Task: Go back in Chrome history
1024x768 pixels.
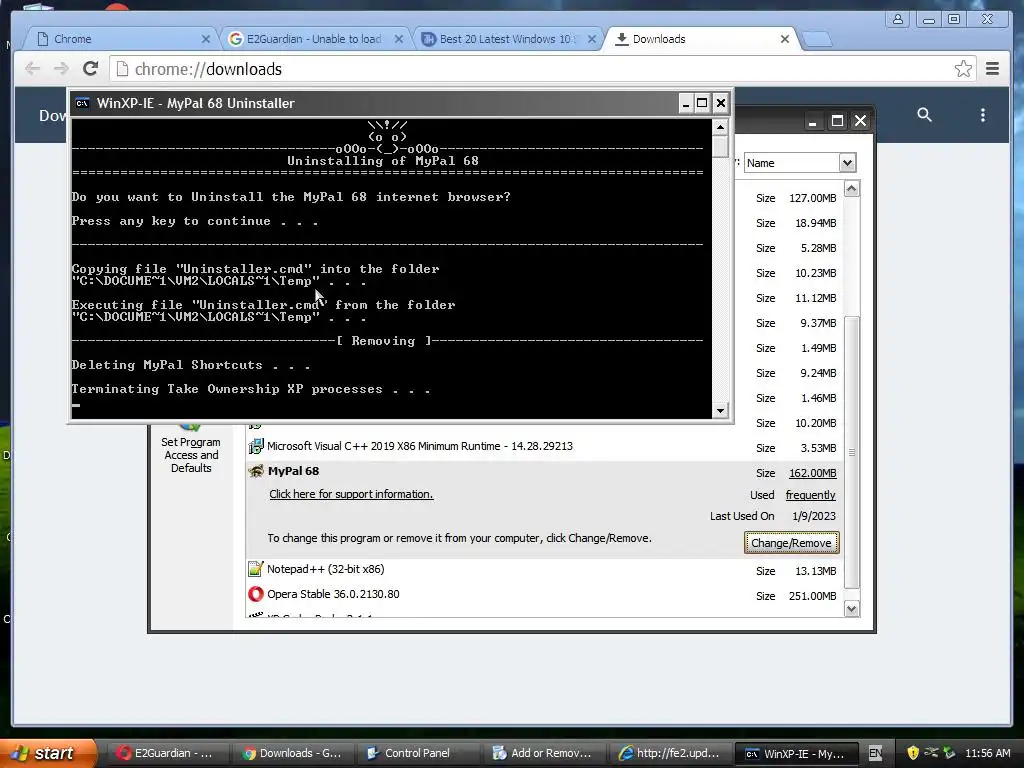Action: pos(33,69)
